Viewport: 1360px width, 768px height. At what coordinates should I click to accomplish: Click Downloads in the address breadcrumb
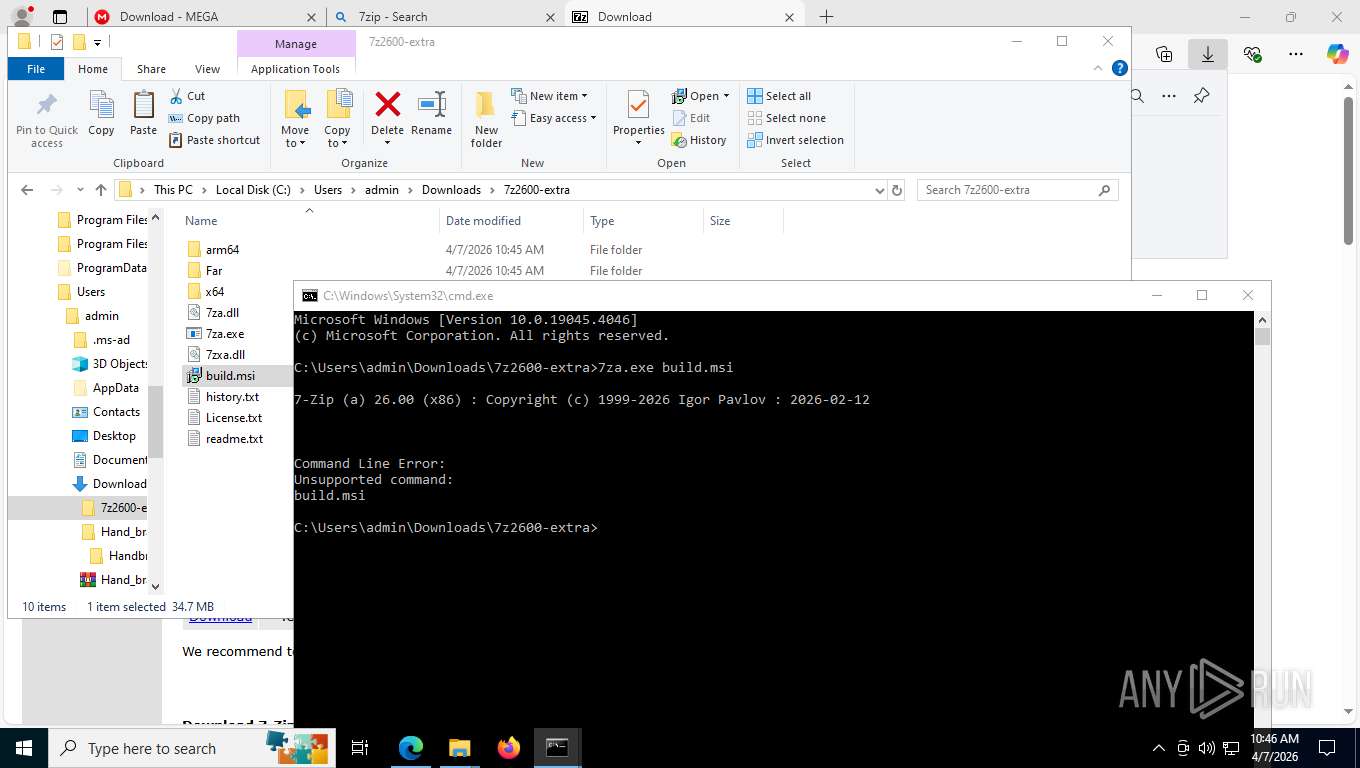point(451,190)
